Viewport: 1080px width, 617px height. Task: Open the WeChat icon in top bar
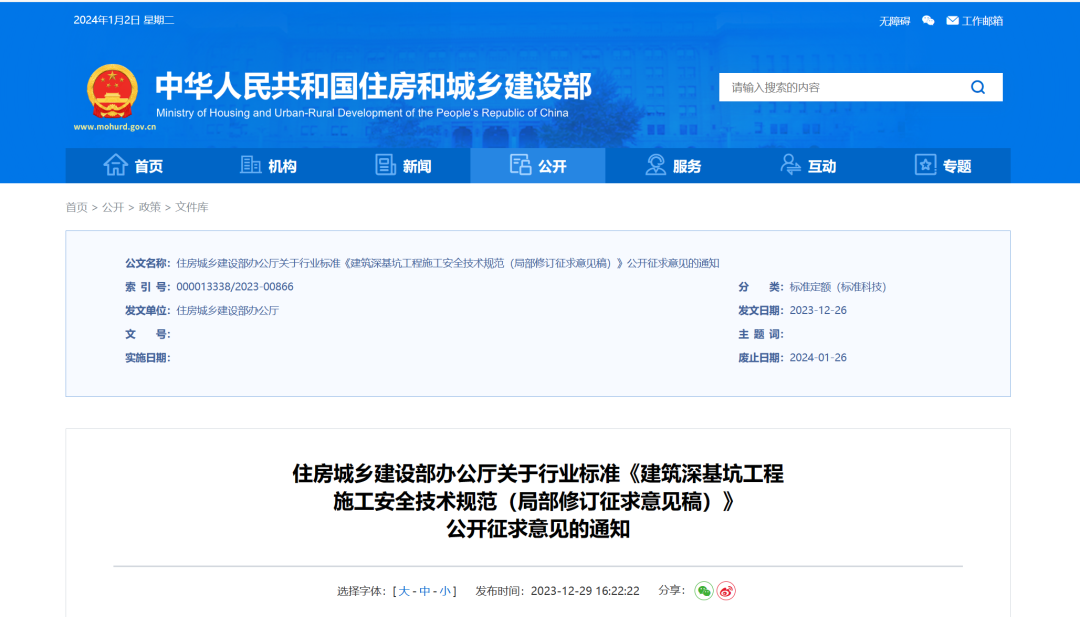(x=928, y=21)
